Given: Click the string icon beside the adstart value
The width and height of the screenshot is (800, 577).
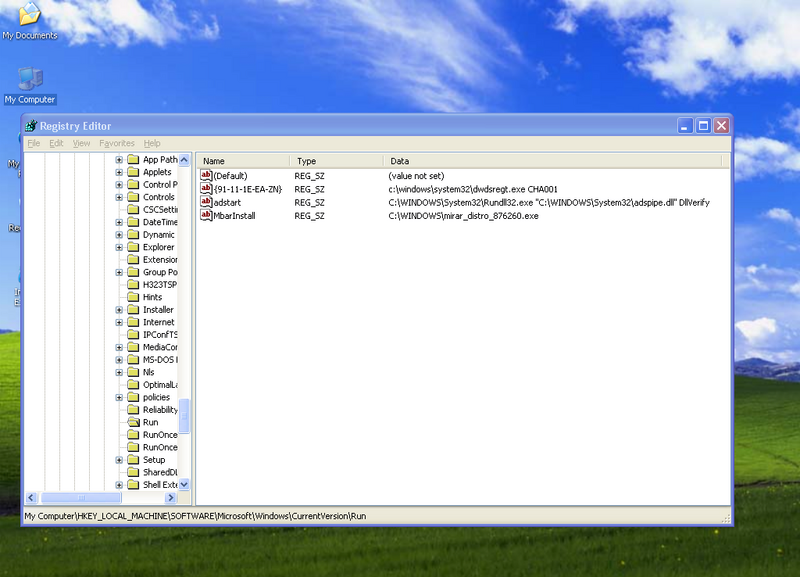Looking at the screenshot, I should pos(206,202).
